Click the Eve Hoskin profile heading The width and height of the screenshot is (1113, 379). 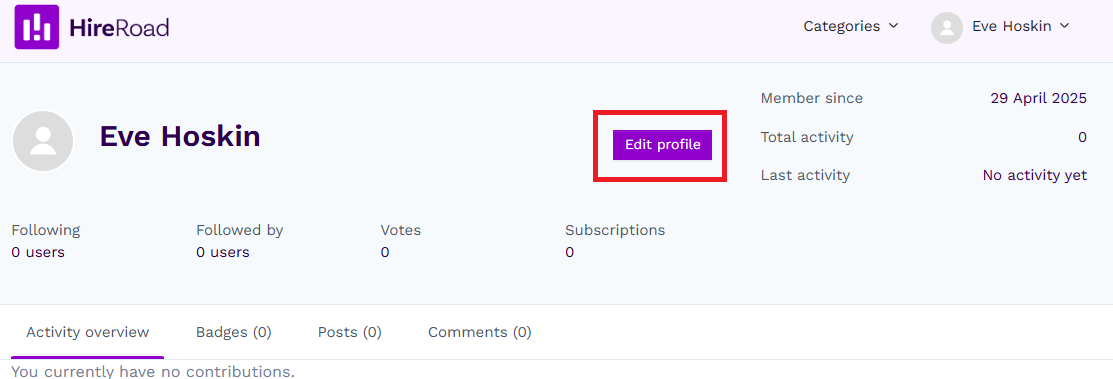180,136
